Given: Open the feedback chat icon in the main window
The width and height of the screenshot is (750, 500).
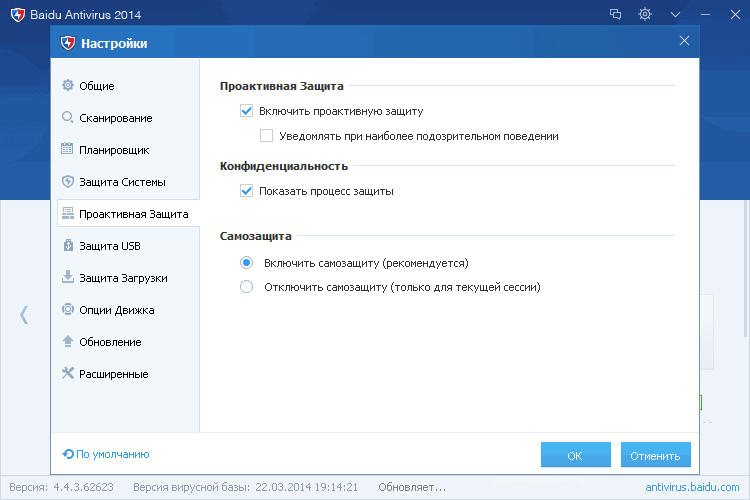Looking at the screenshot, I should pos(616,14).
